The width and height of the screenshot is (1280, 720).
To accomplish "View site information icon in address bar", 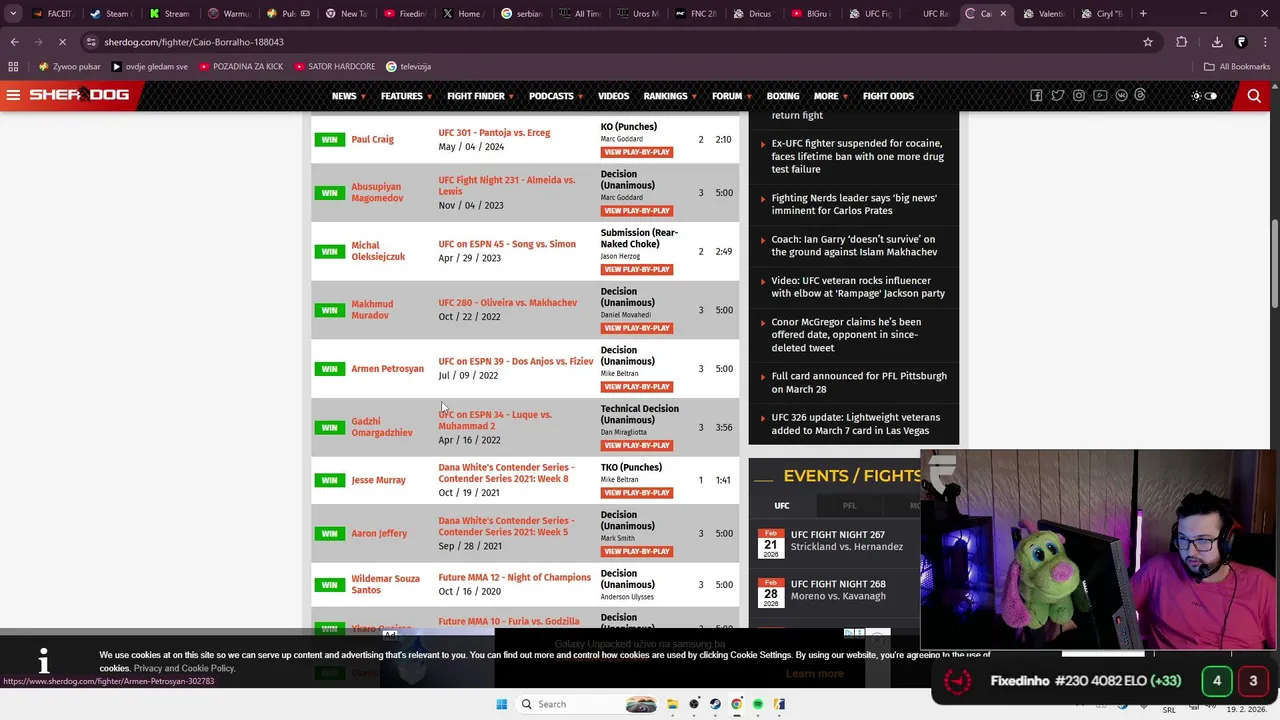I will point(91,42).
